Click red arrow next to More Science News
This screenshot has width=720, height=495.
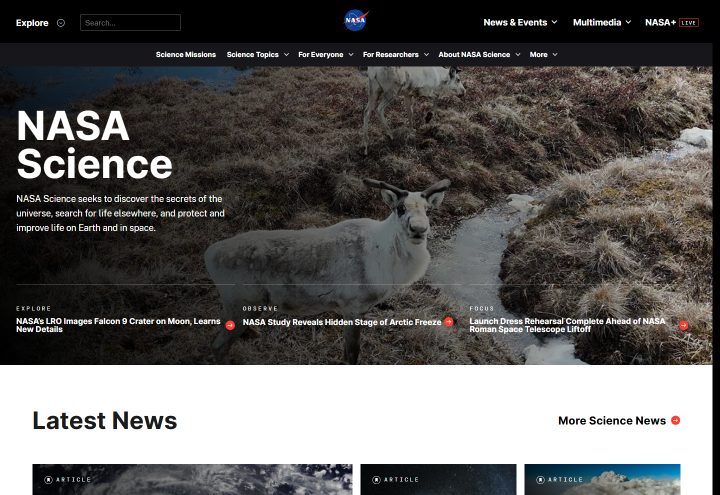pos(675,420)
